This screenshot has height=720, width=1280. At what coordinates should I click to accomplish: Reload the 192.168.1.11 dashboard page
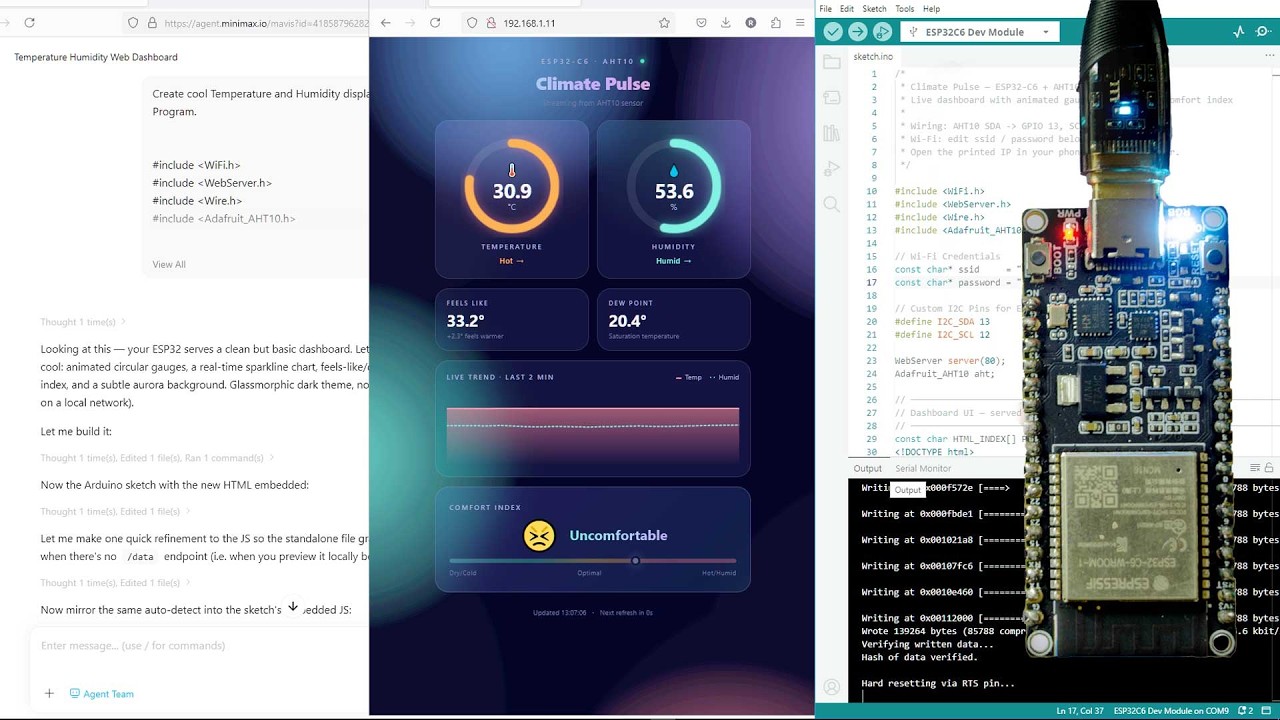pyautogui.click(x=435, y=23)
